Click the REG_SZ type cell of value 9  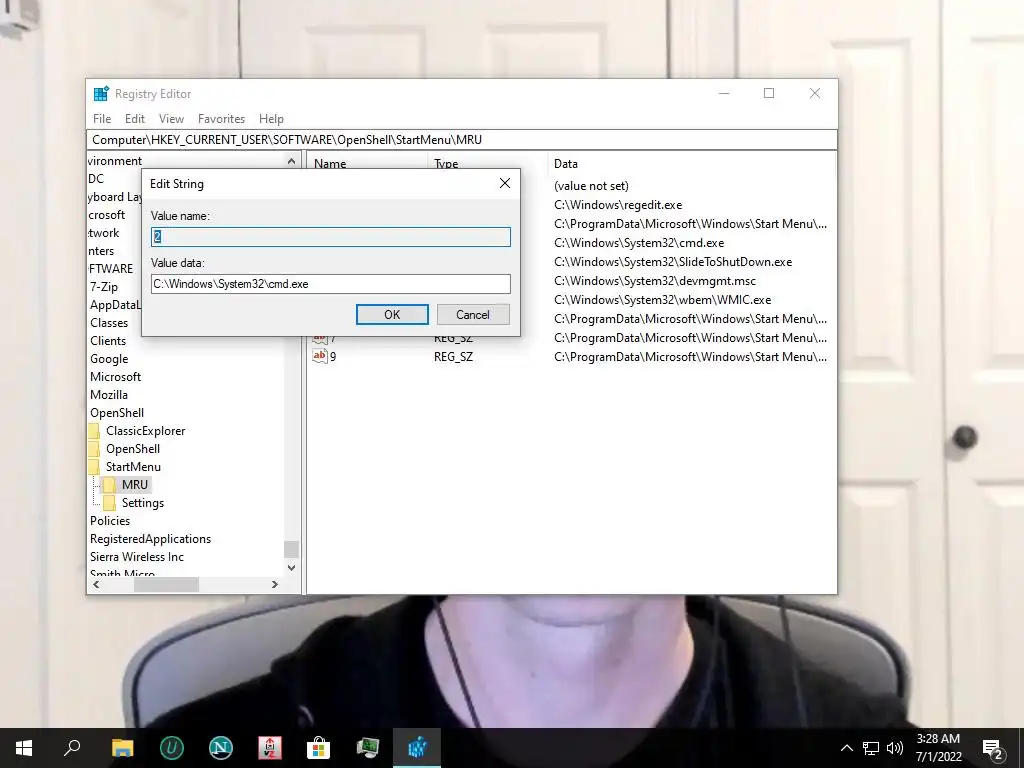tap(453, 357)
